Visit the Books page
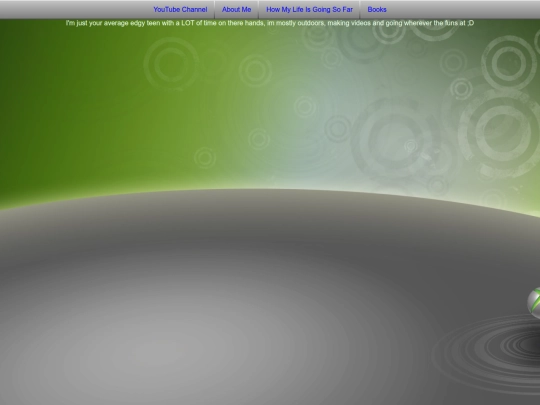This screenshot has height=405, width=540. (377, 10)
